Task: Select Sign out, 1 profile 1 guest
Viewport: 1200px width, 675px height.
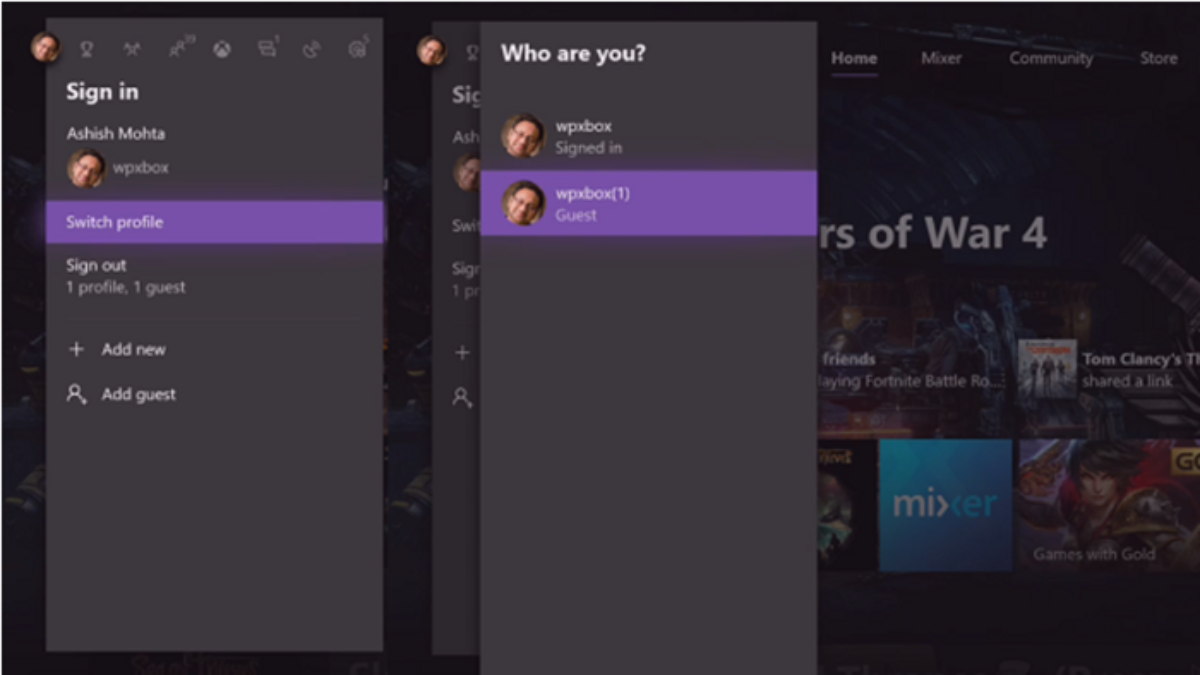Action: [214, 276]
